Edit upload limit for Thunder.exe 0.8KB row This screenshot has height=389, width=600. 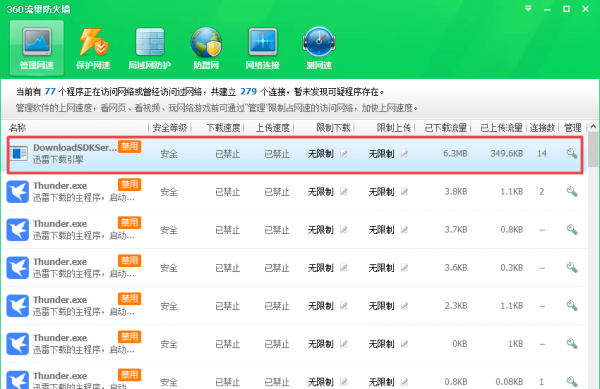404,382
